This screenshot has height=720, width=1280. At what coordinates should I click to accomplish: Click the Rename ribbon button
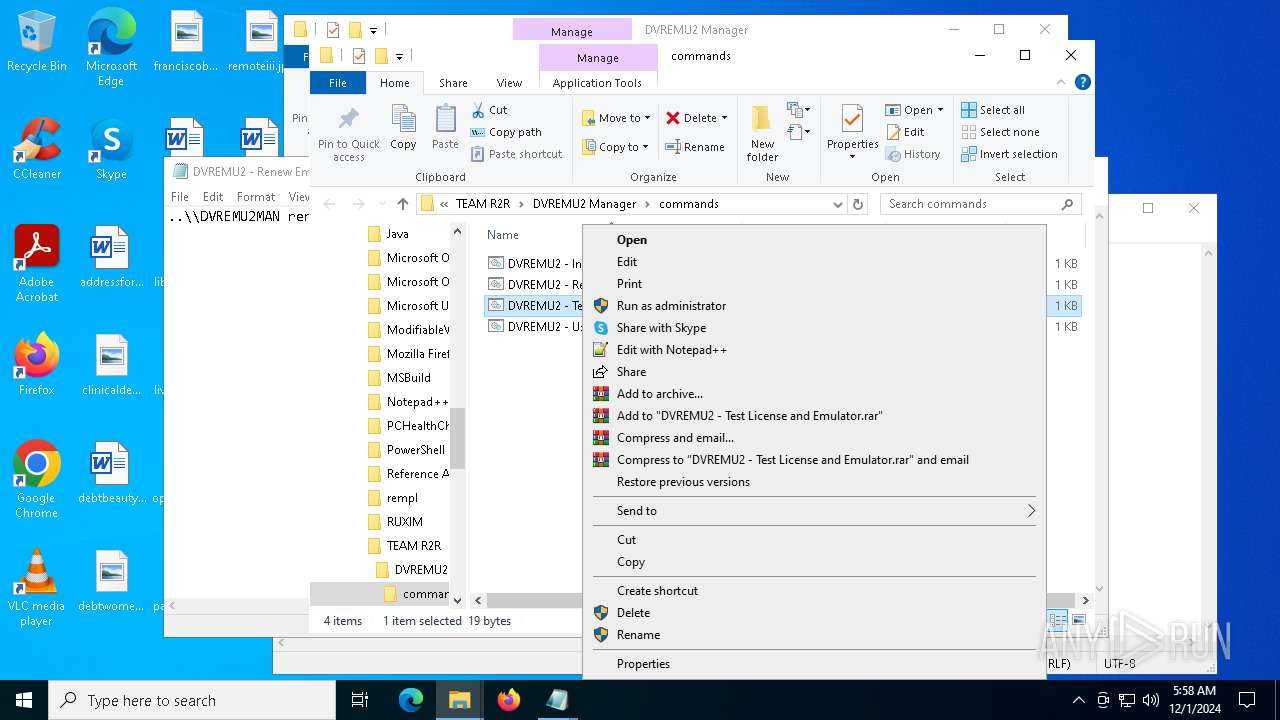point(695,147)
